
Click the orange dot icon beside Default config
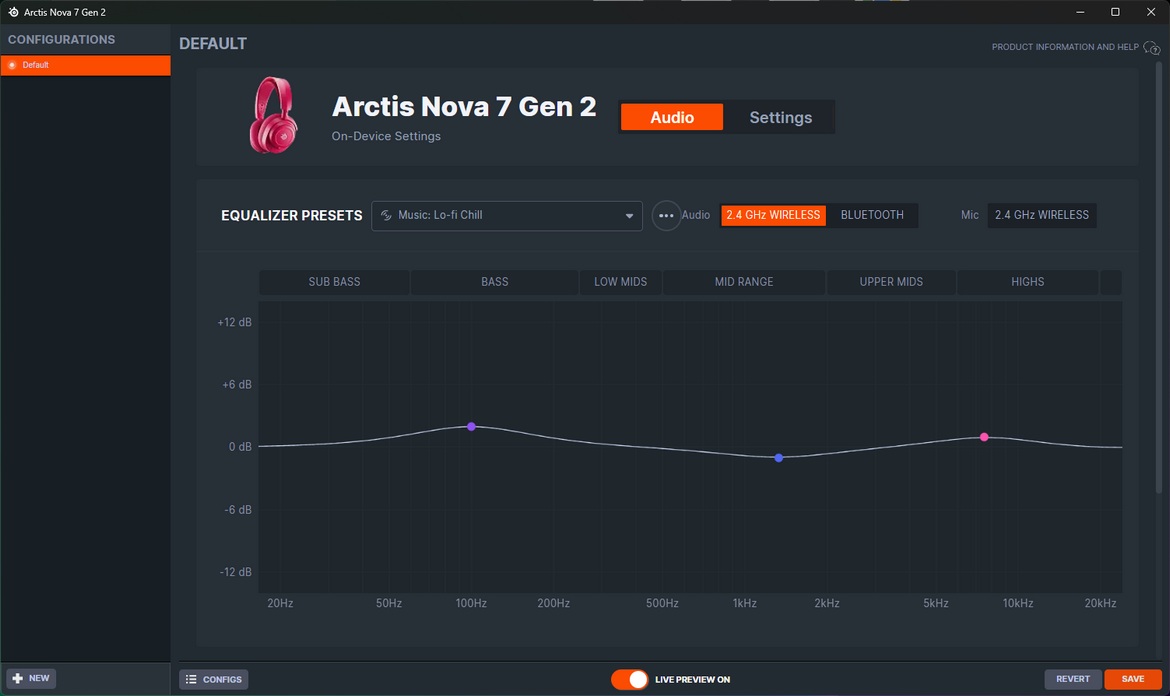12,65
